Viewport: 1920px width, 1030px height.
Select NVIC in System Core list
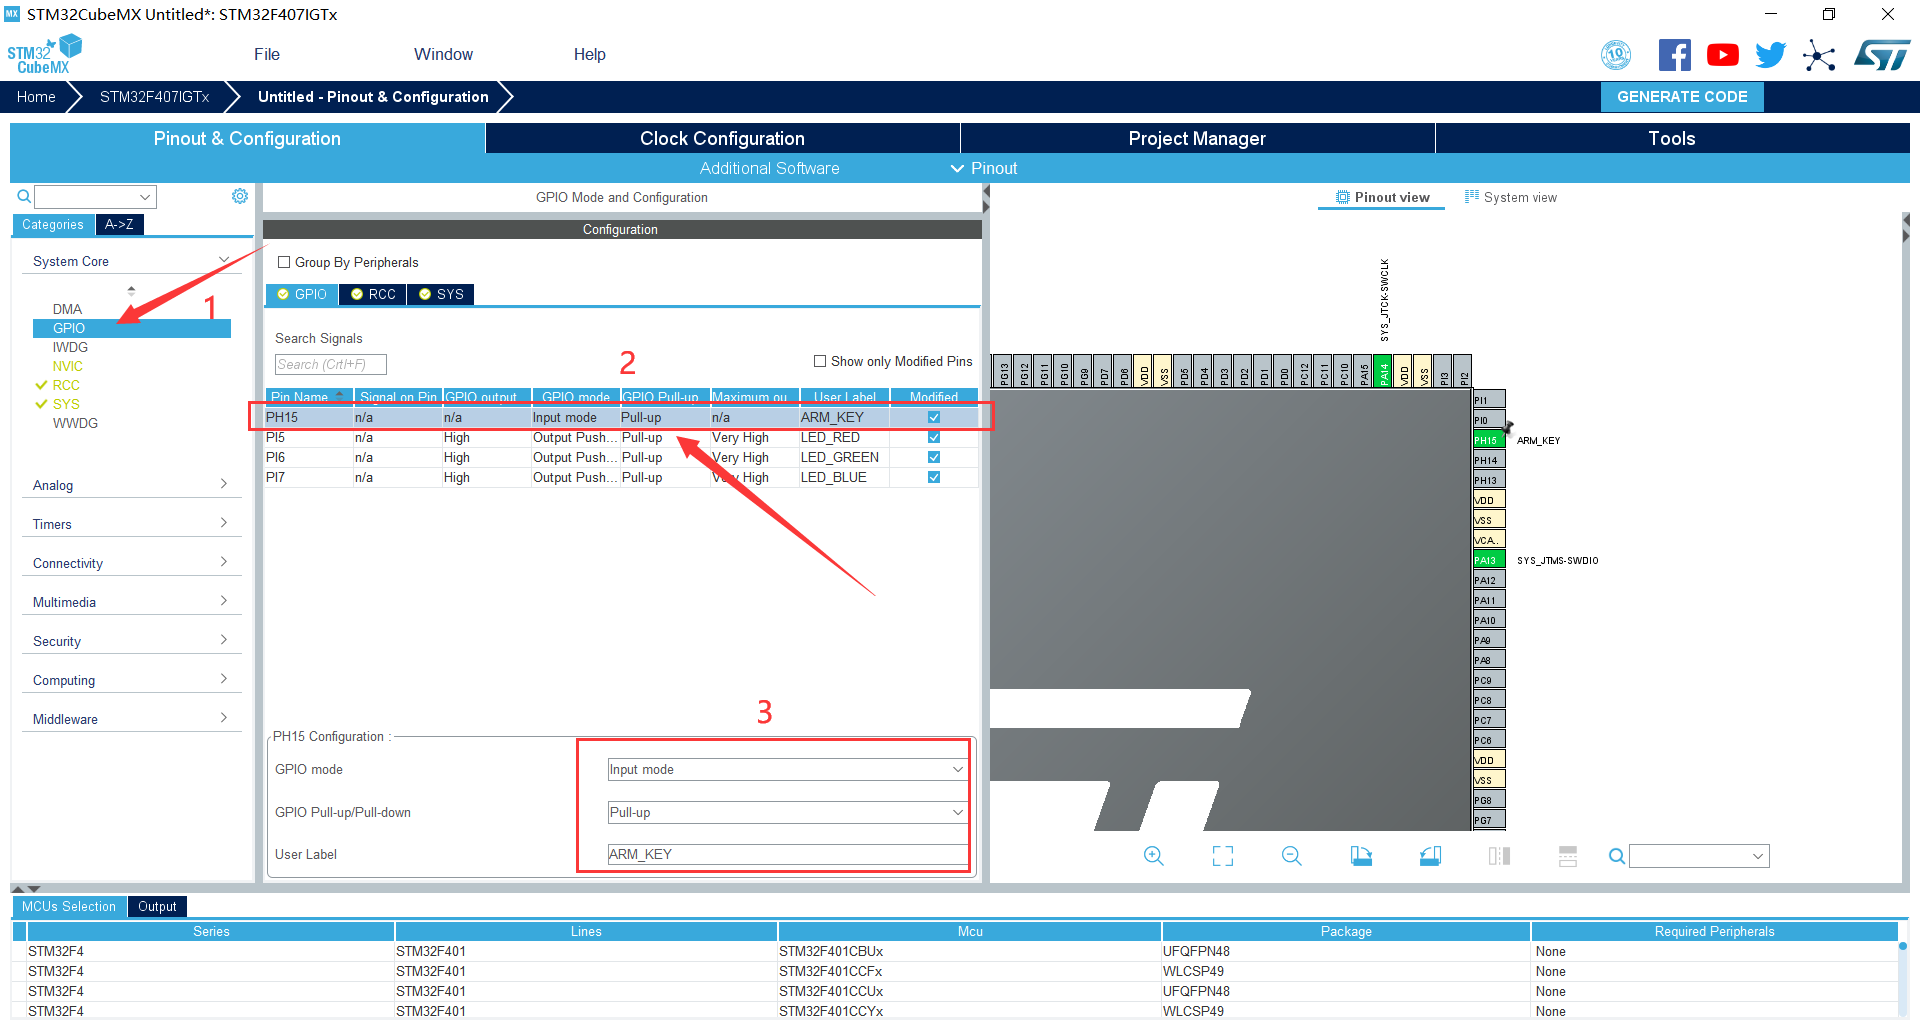click(68, 367)
